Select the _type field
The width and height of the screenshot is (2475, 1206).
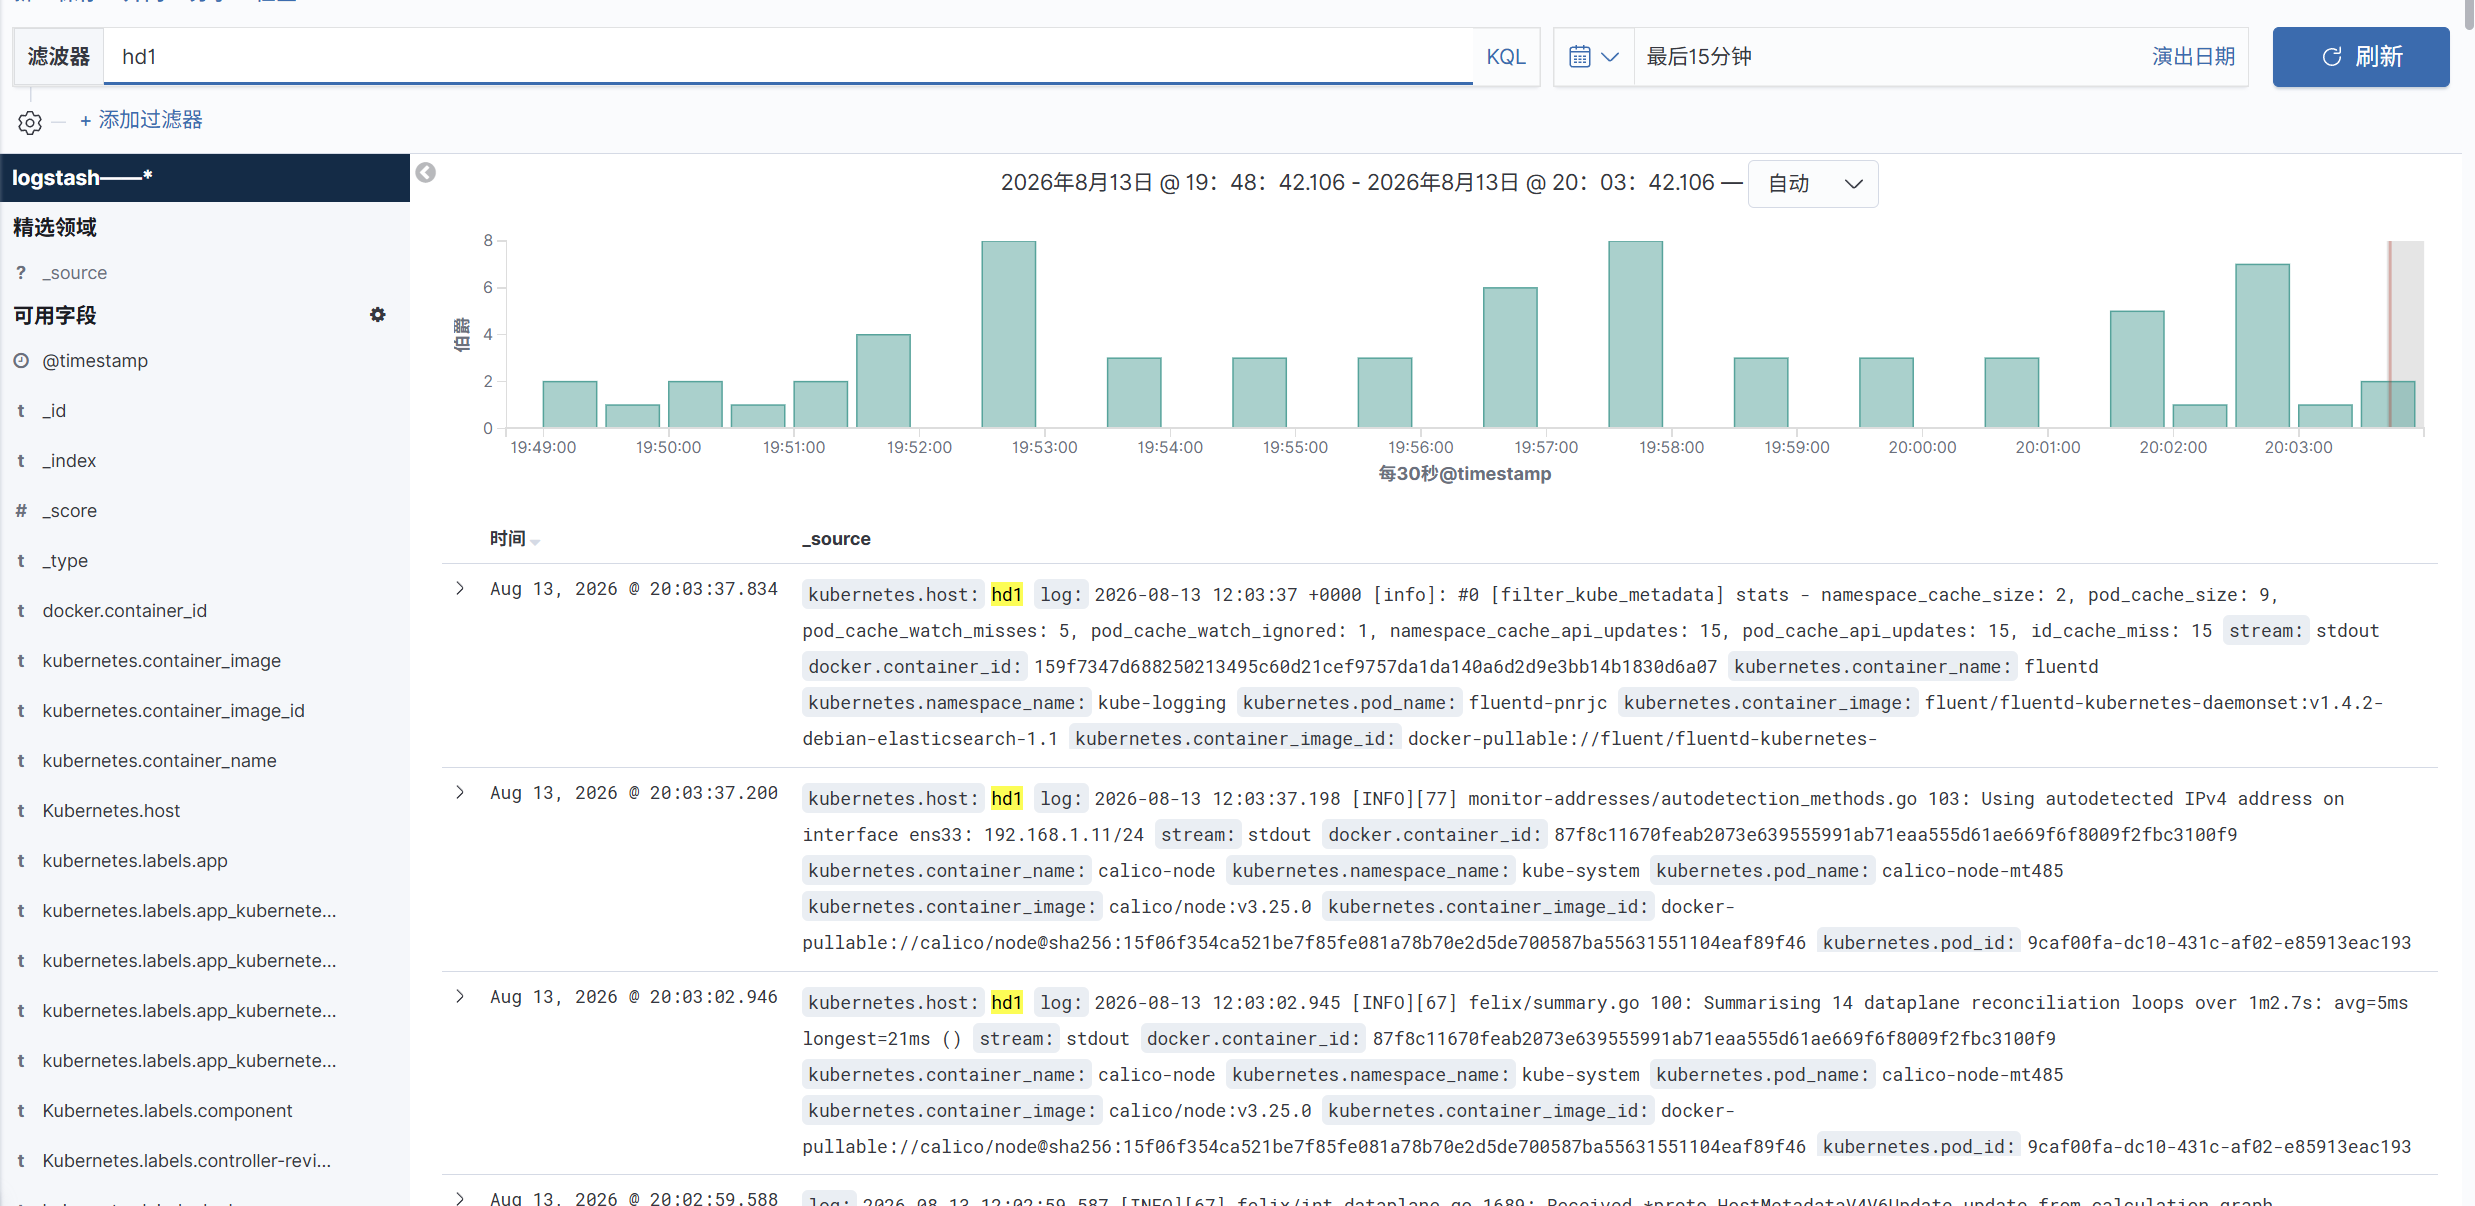pyautogui.click(x=65, y=561)
